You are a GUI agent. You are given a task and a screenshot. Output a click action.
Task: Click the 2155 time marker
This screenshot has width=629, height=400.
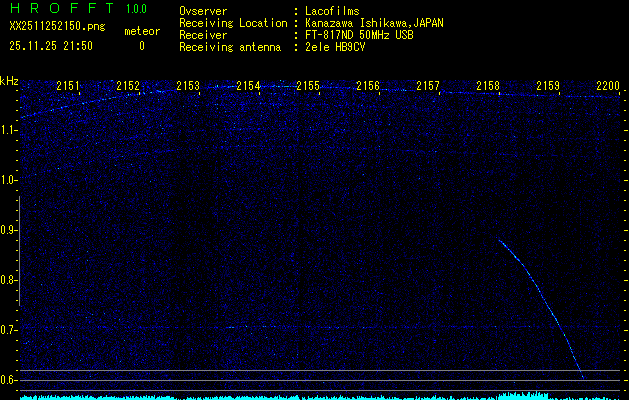tap(308, 86)
